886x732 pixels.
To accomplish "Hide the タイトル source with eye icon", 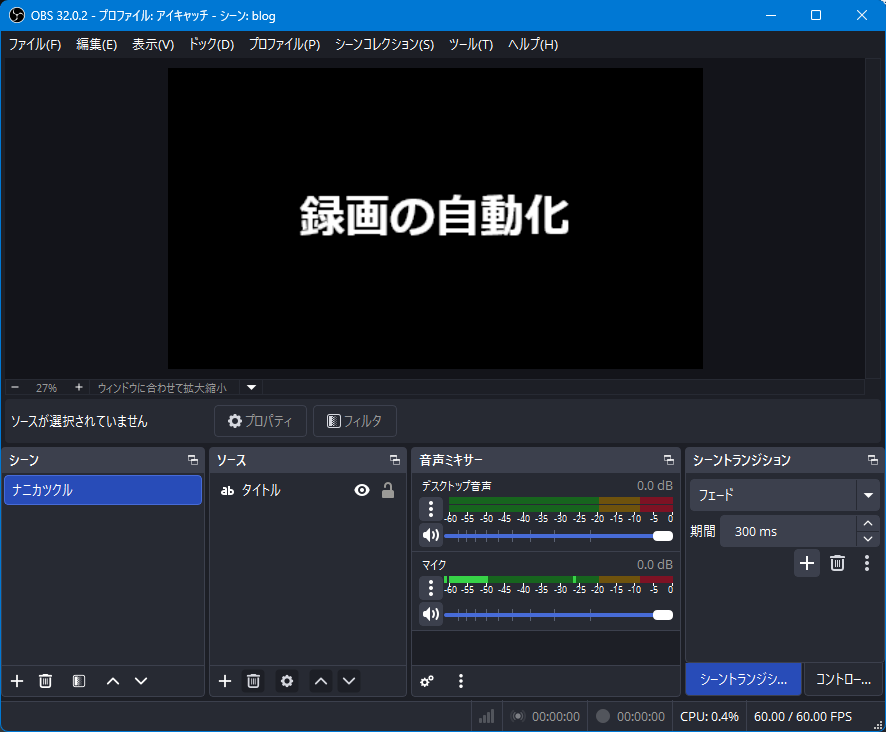I will [362, 490].
